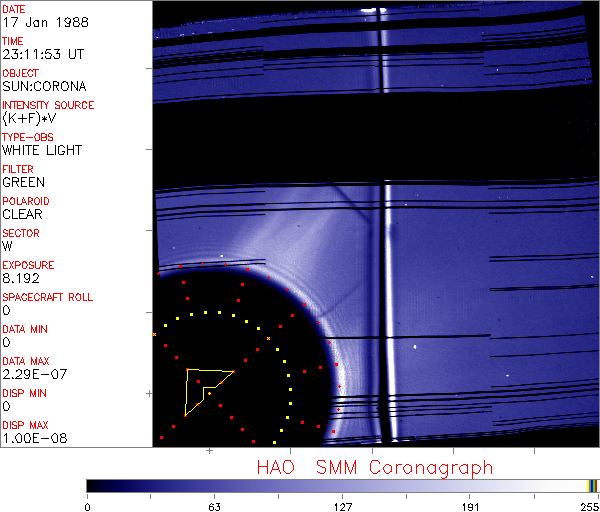Click the 191 tick label under the colorbar
Screen dimensions: 600x512
[x=469, y=505]
